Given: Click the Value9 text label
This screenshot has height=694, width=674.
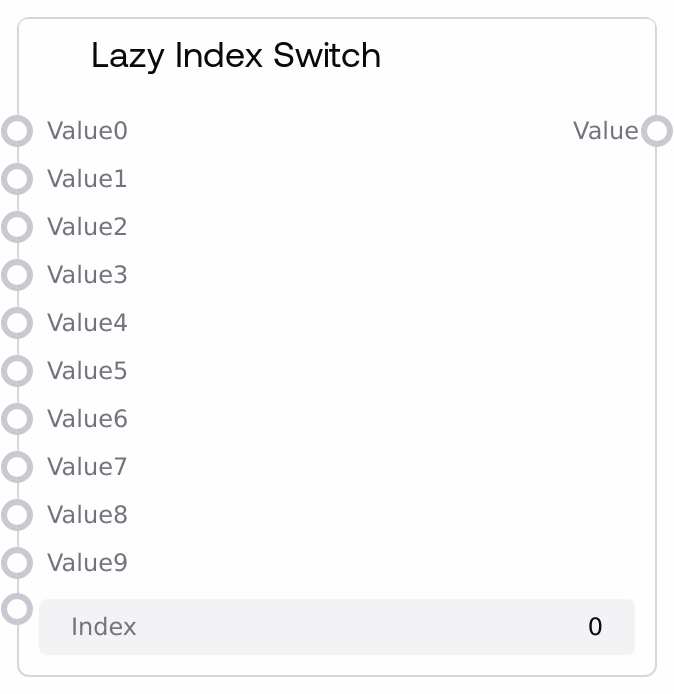Looking at the screenshot, I should [87, 563].
